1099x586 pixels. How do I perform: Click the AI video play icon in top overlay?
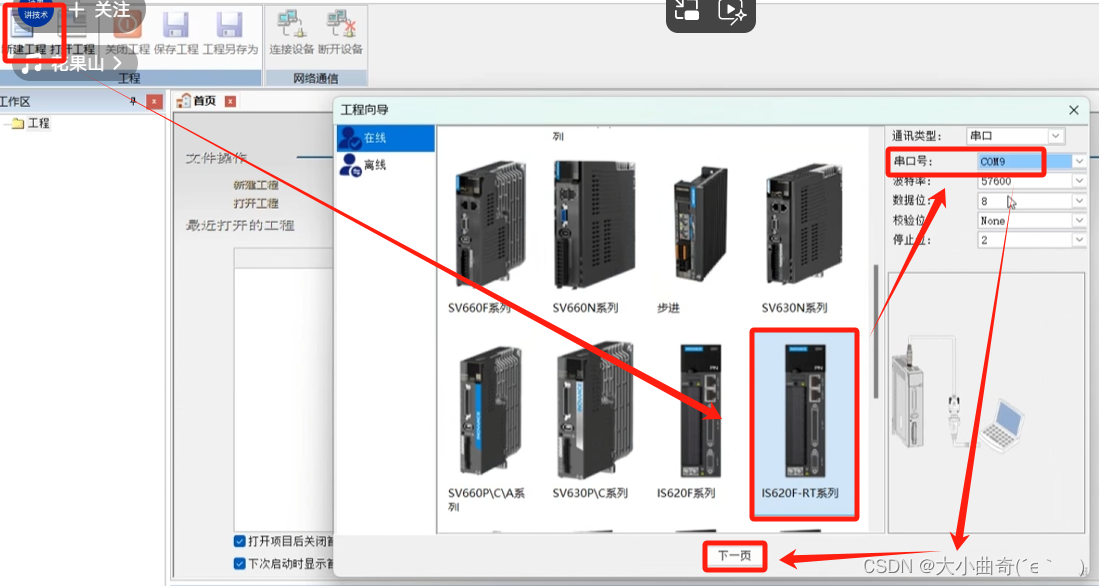732,11
